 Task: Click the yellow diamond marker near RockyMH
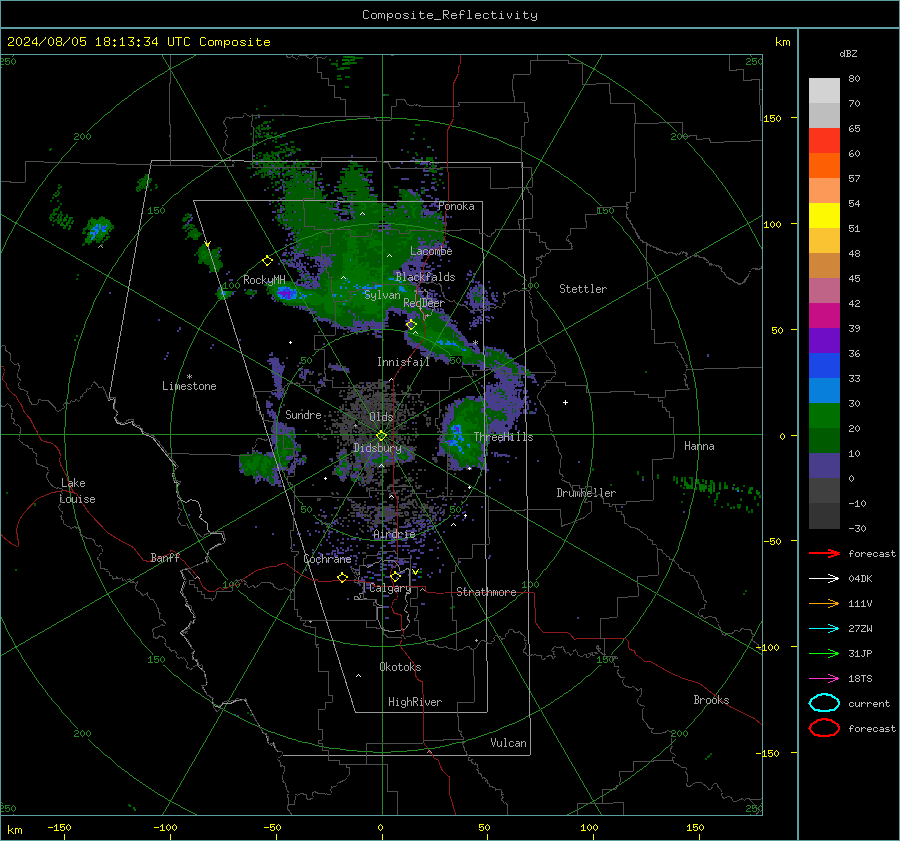click(267, 261)
